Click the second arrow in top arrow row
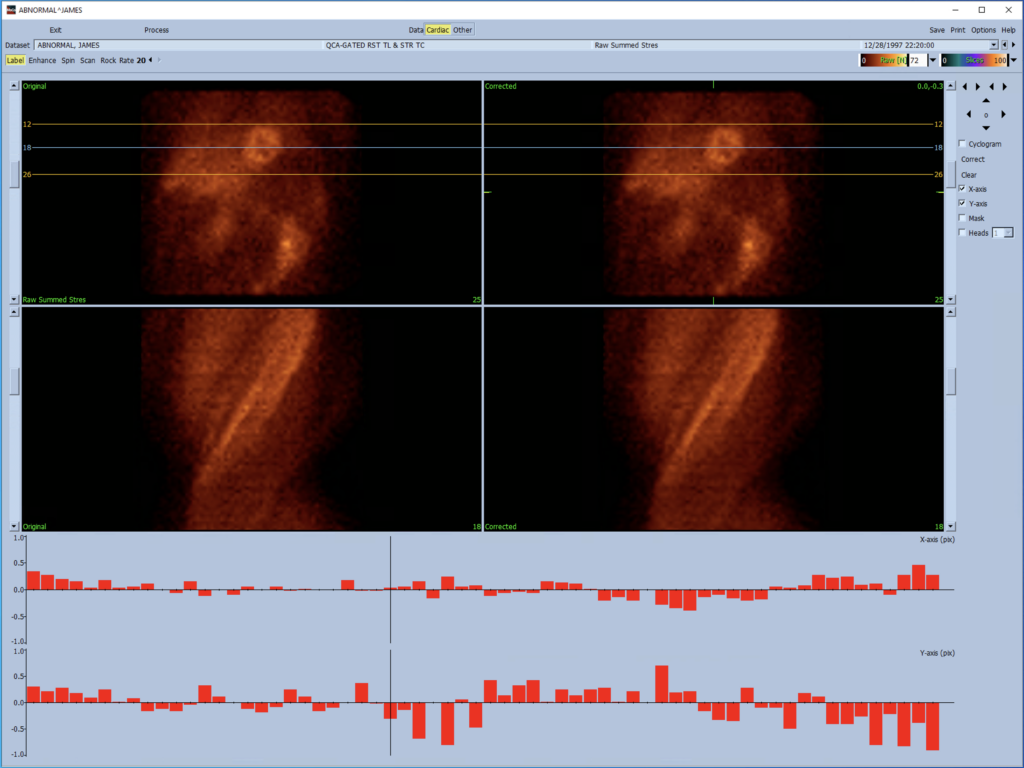Screen dimensions: 1024x768 978,87
